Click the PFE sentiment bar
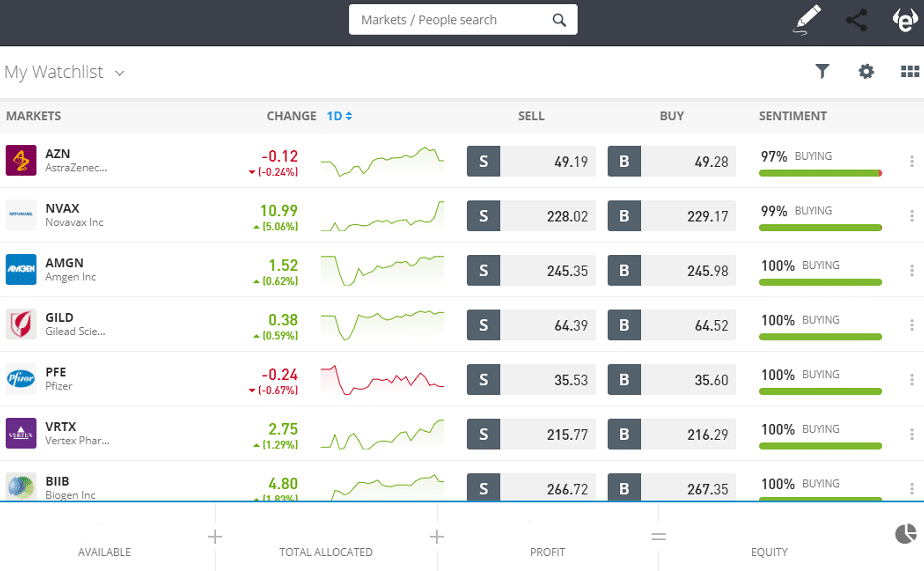Image resolution: width=924 pixels, height=571 pixels. tap(820, 391)
